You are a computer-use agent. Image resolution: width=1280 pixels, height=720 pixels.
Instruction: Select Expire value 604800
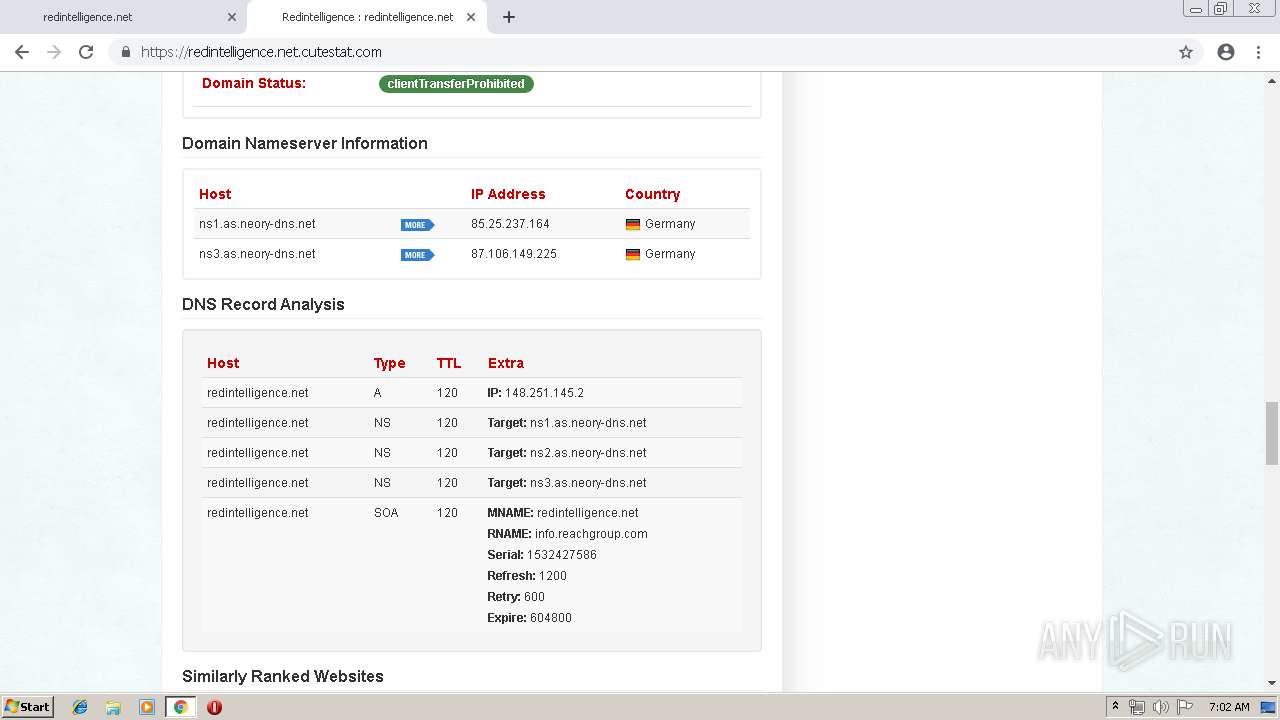[x=551, y=618]
